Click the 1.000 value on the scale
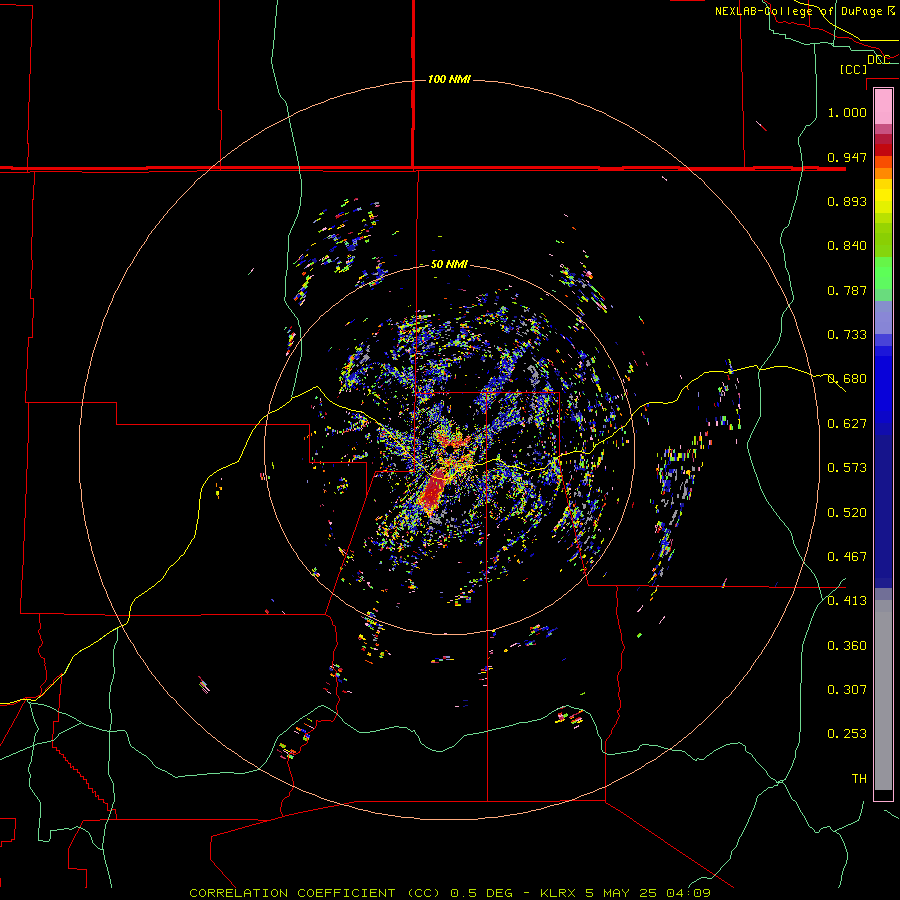900x900 pixels. (x=847, y=112)
